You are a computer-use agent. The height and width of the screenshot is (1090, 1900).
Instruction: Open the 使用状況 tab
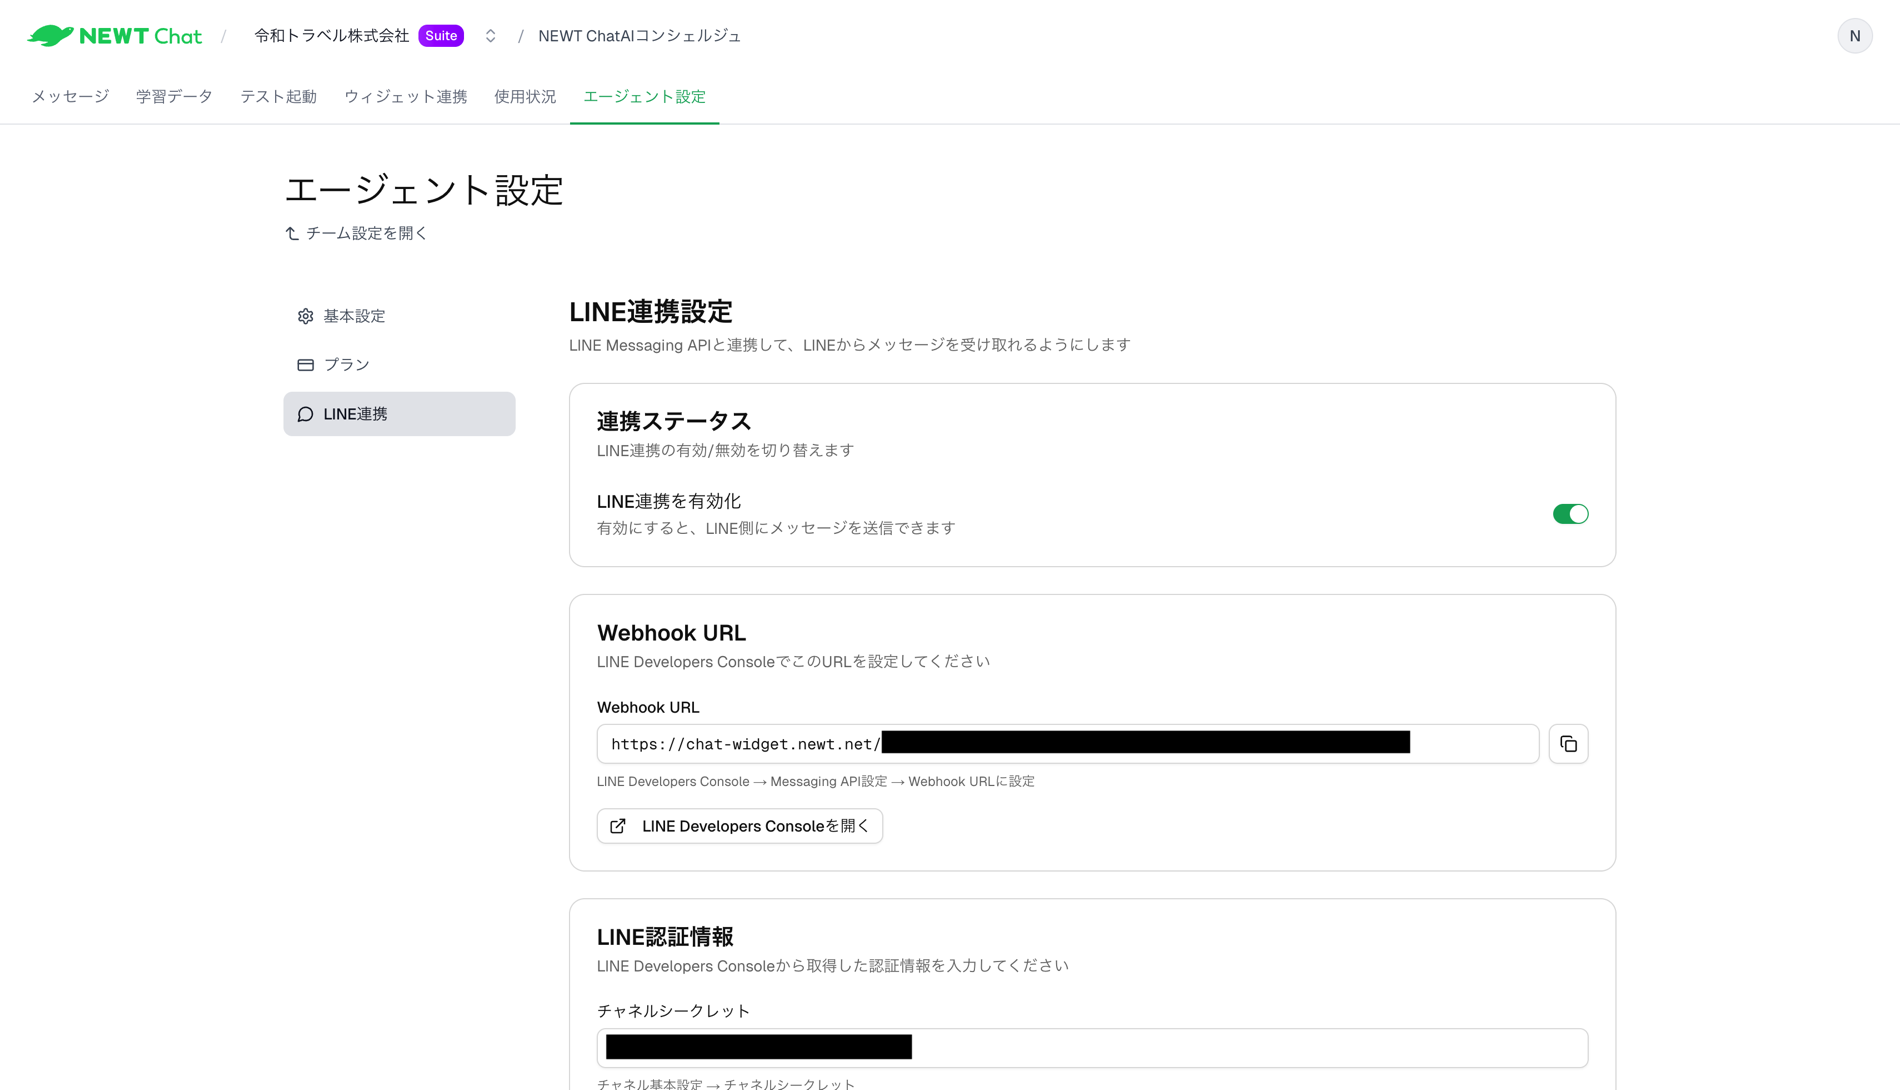[523, 96]
